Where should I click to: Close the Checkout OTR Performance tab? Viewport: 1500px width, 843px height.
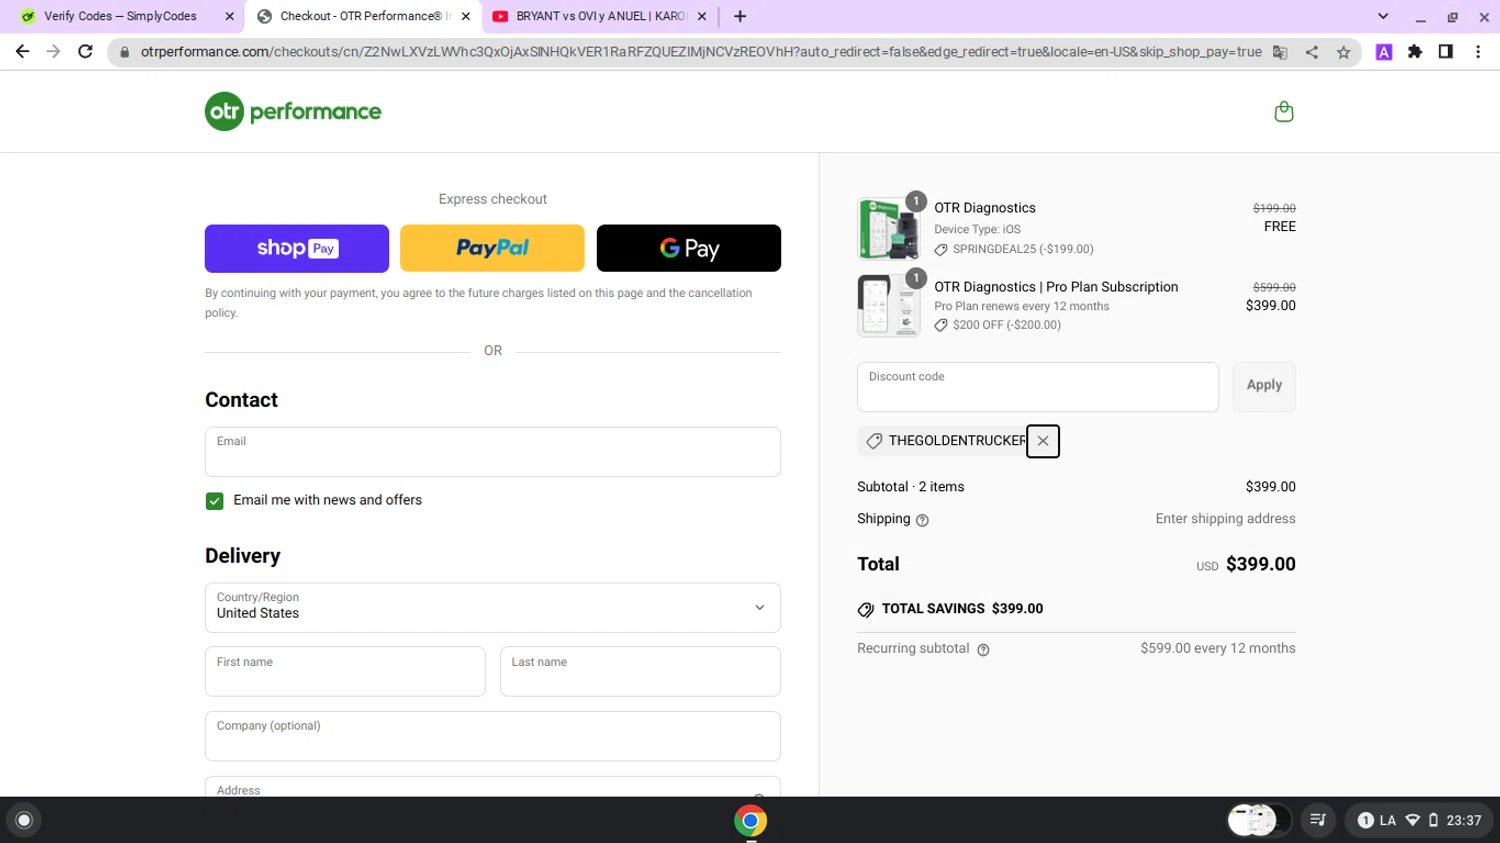coord(465,16)
